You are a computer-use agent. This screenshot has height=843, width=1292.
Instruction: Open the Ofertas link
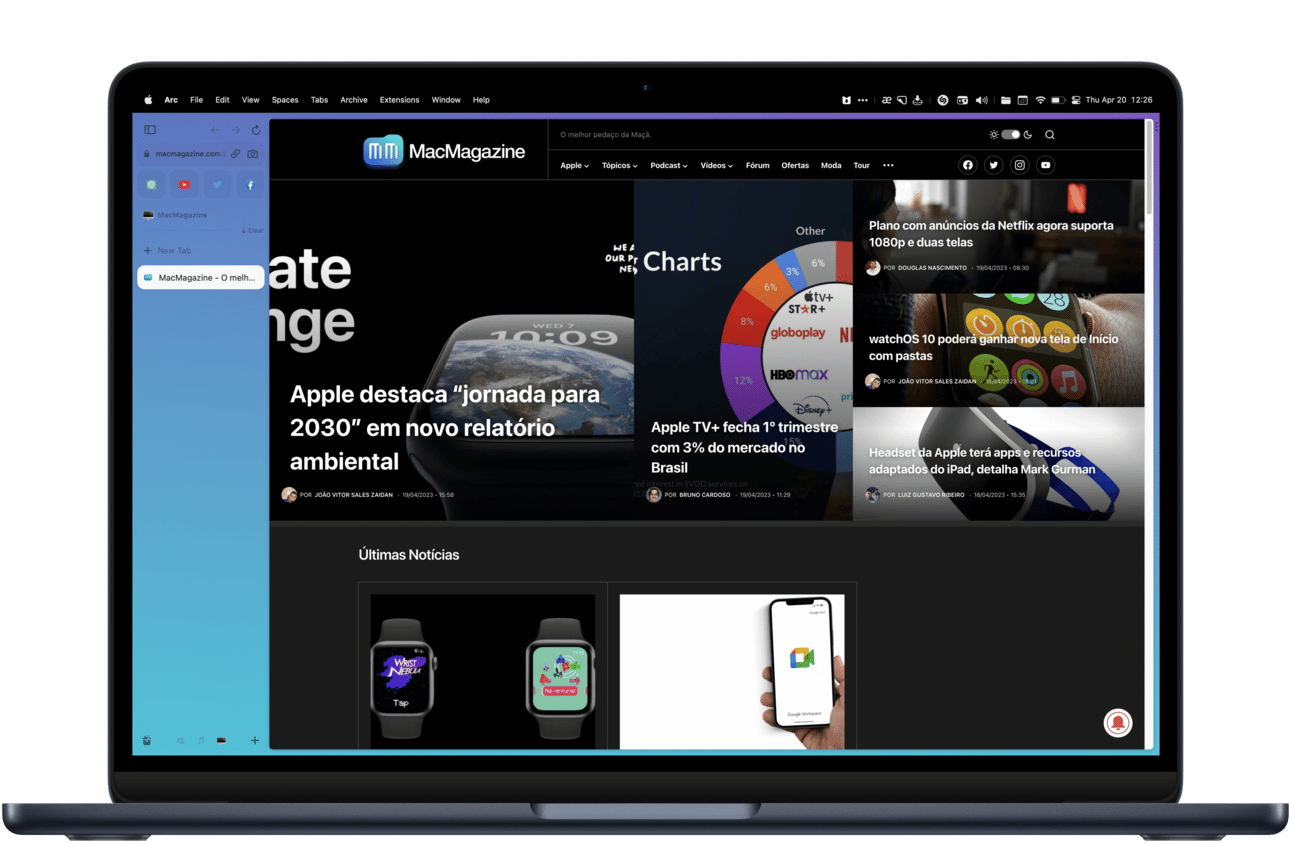coord(795,166)
